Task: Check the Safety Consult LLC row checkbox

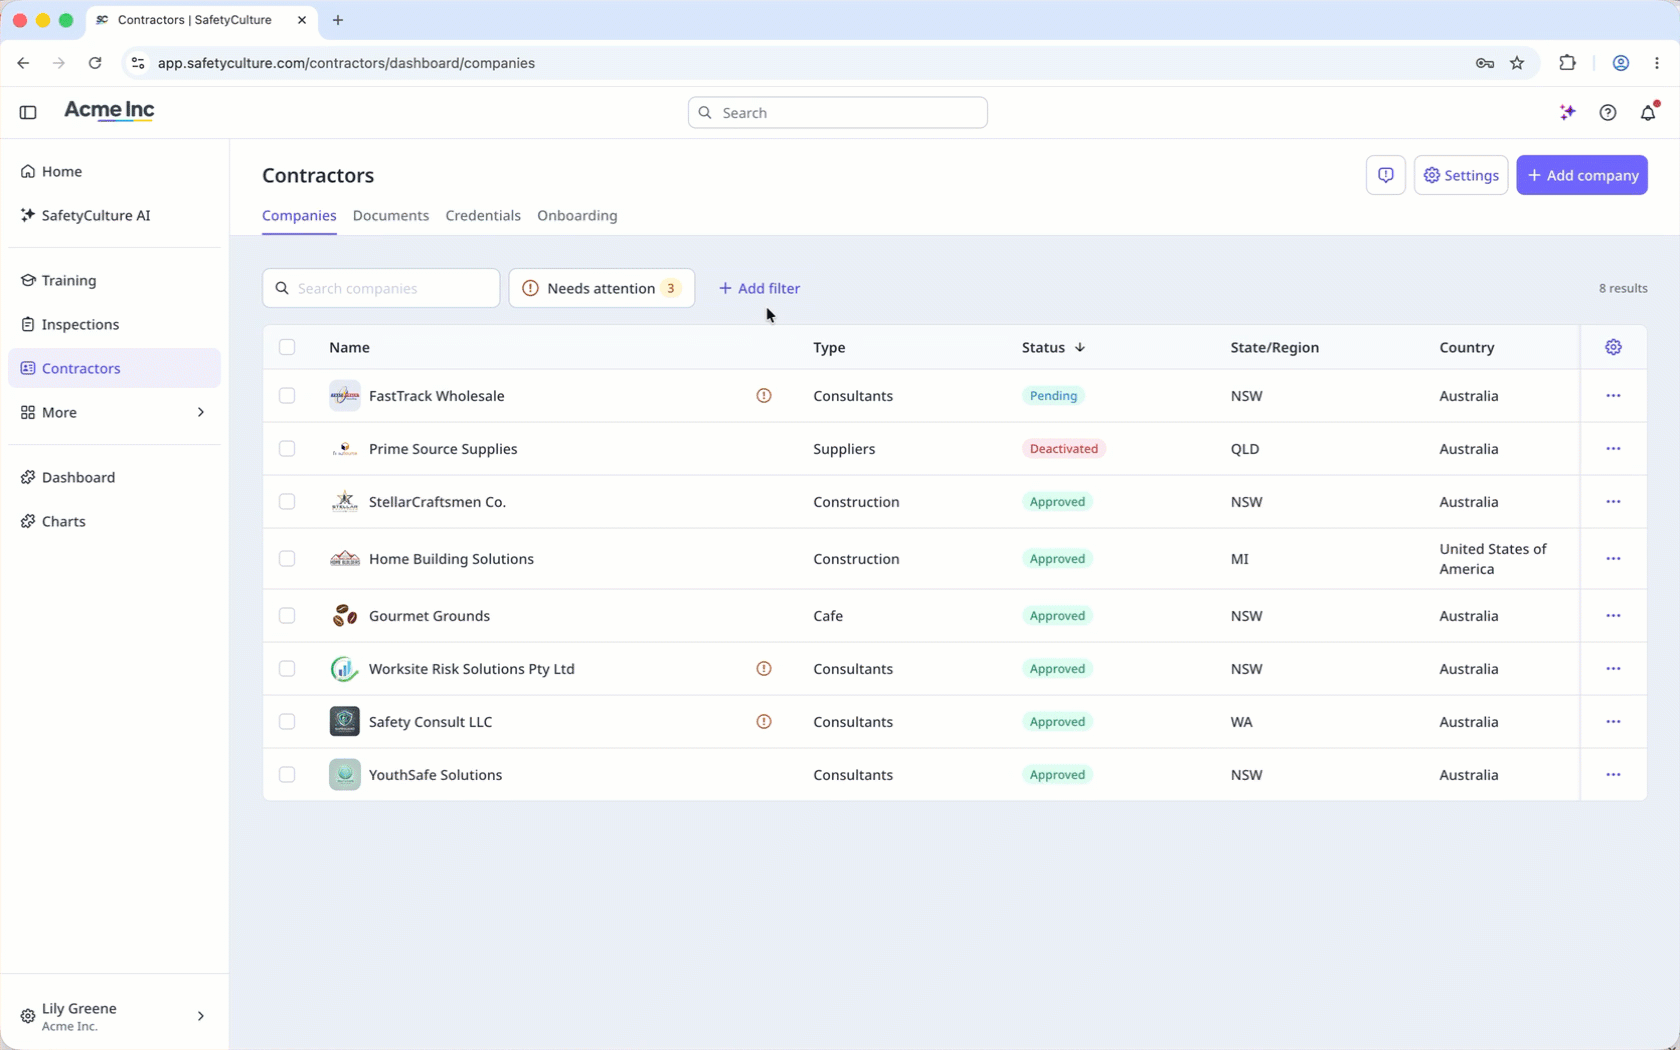Action: 287,722
